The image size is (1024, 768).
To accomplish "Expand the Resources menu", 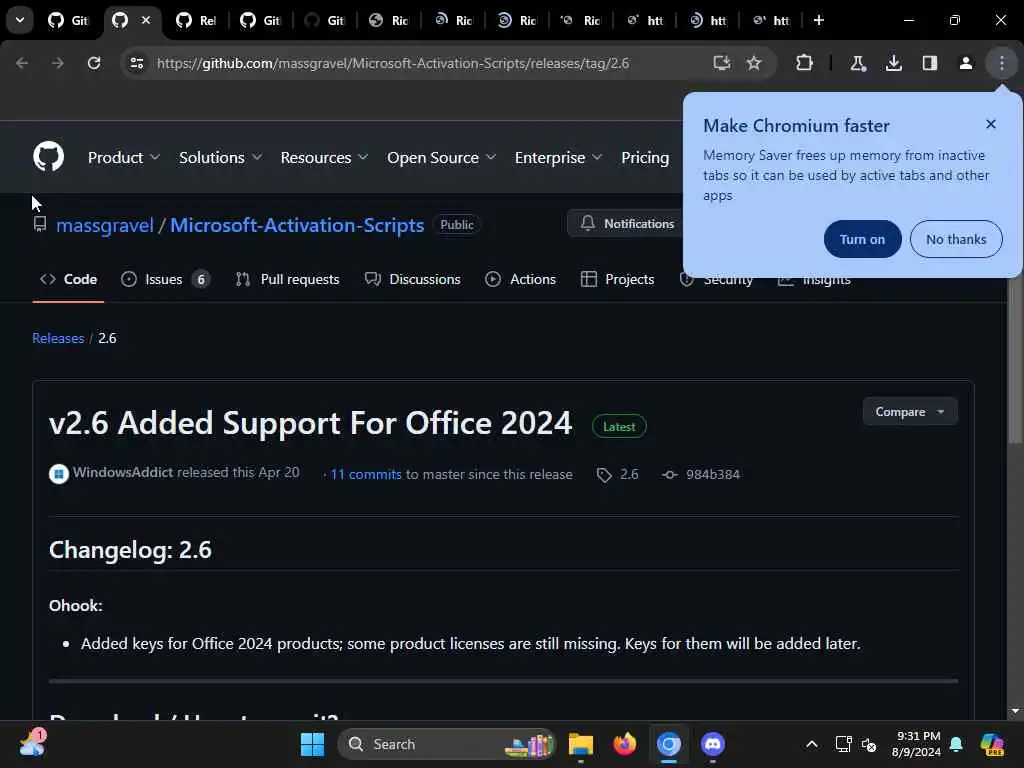I will [x=324, y=157].
